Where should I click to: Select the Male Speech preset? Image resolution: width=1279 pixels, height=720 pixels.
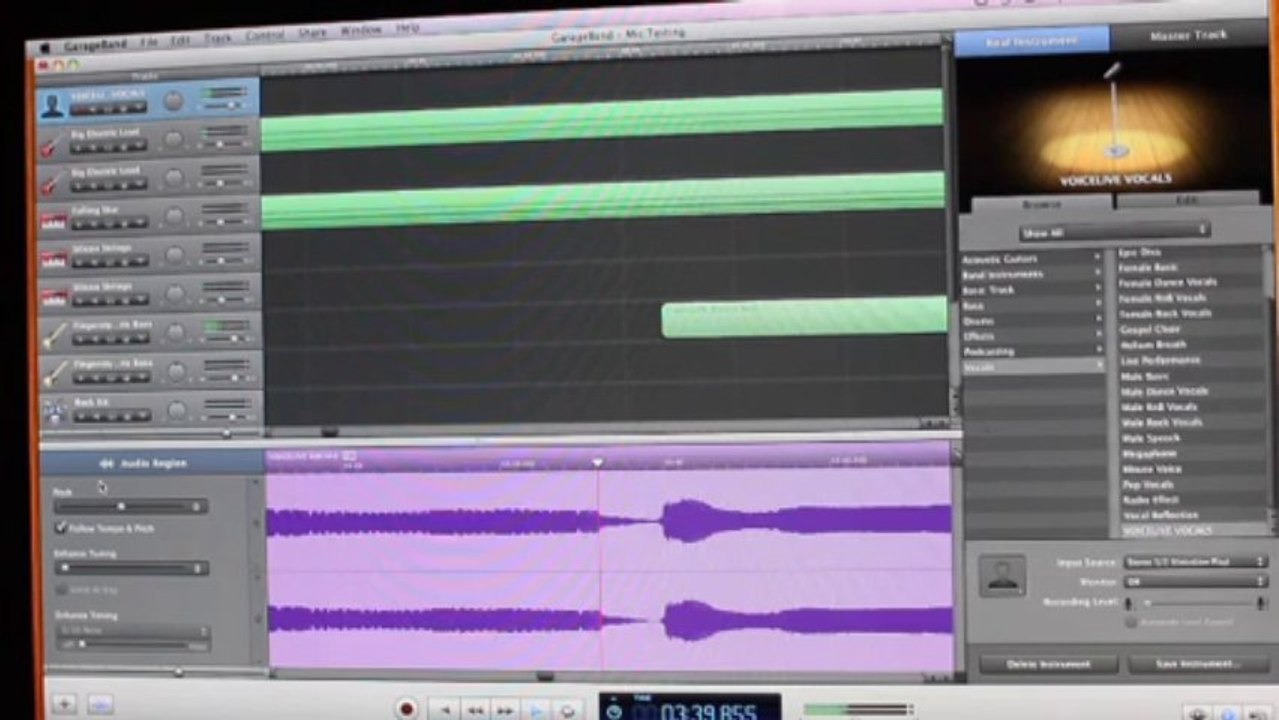pyautogui.click(x=1150, y=438)
